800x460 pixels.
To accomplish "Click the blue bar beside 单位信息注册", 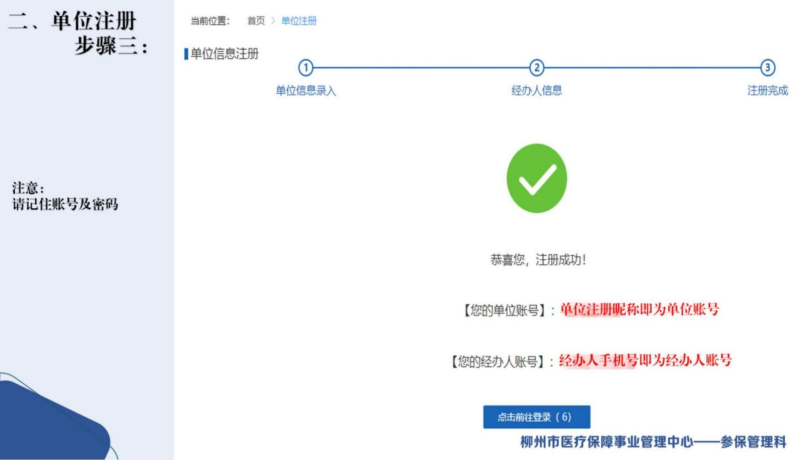I will [186, 54].
